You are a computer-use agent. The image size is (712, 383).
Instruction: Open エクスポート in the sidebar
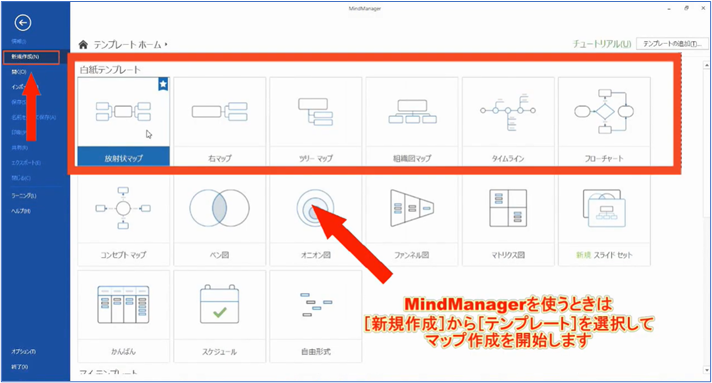pos(26,163)
